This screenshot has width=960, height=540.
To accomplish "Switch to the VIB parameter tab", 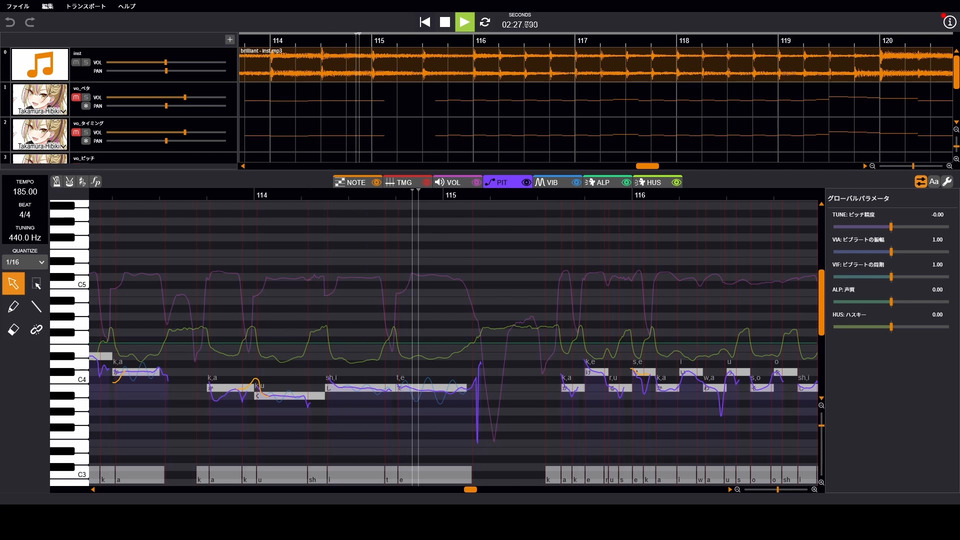I will (546, 183).
